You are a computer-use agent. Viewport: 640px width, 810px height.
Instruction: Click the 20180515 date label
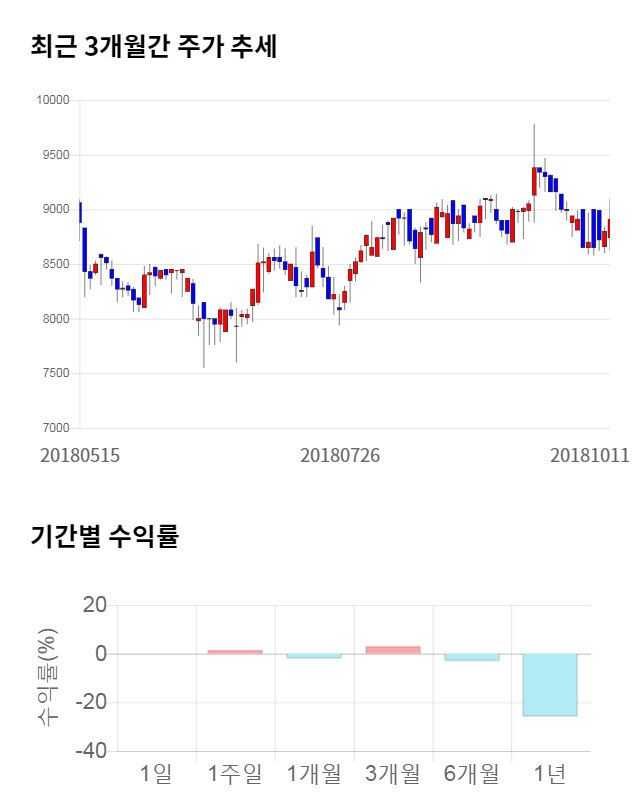[x=80, y=455]
